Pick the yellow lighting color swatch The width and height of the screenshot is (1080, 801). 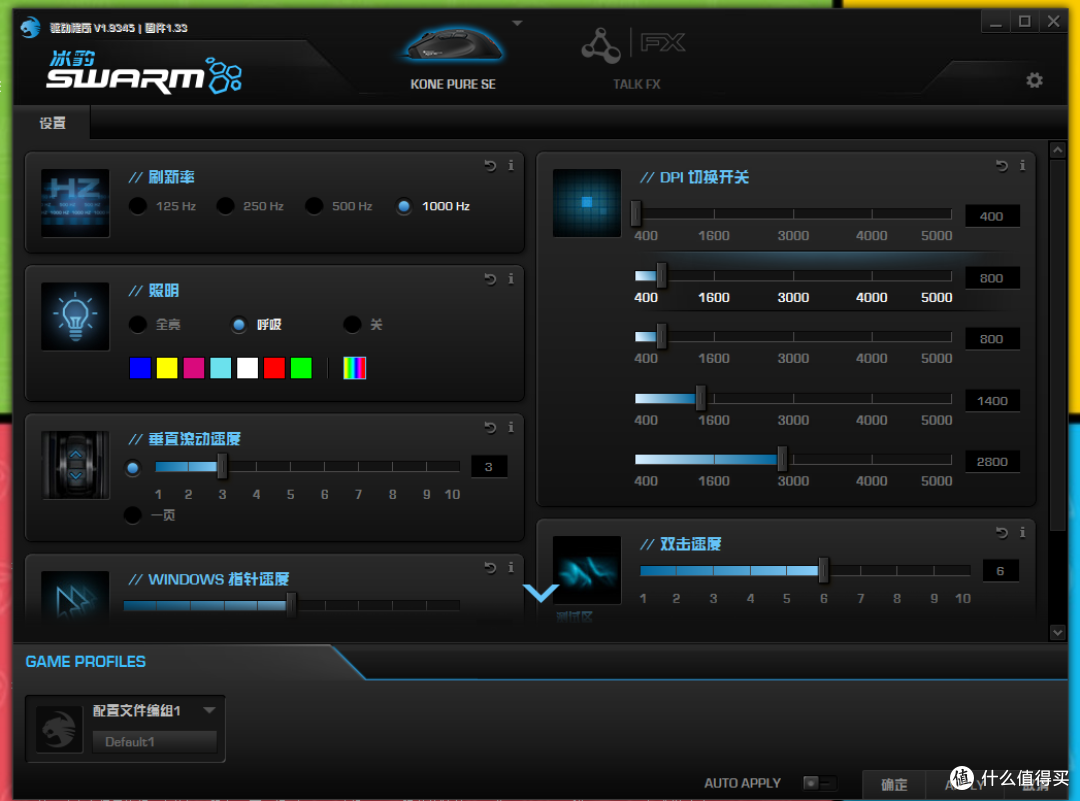tap(167, 368)
